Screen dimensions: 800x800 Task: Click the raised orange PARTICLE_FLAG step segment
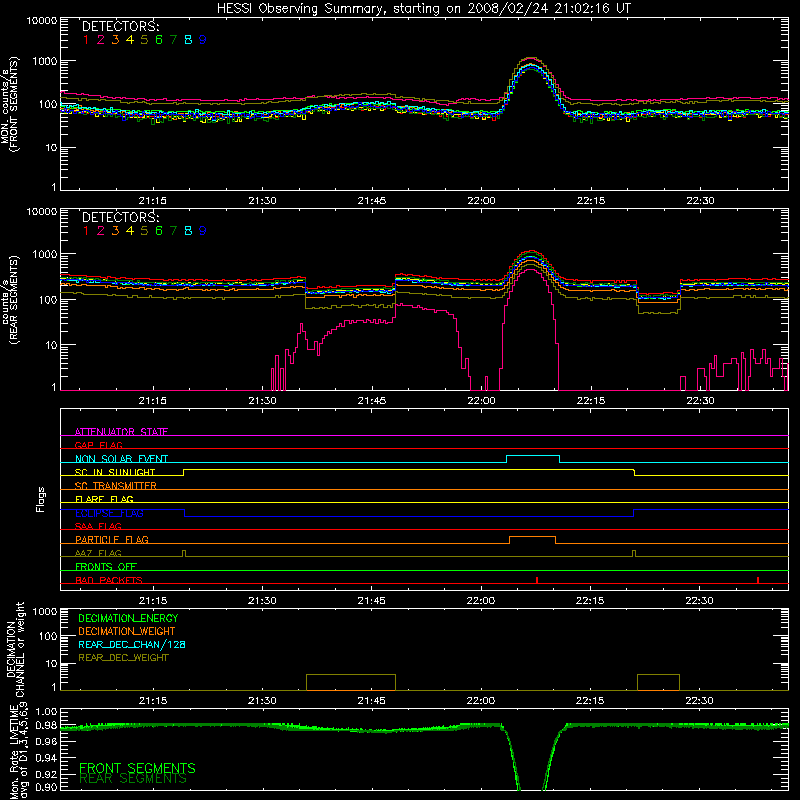[x=532, y=537]
